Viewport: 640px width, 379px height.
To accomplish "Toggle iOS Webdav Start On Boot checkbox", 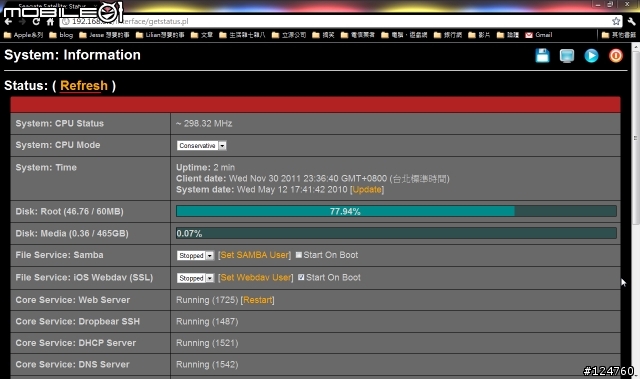I will [x=301, y=277].
